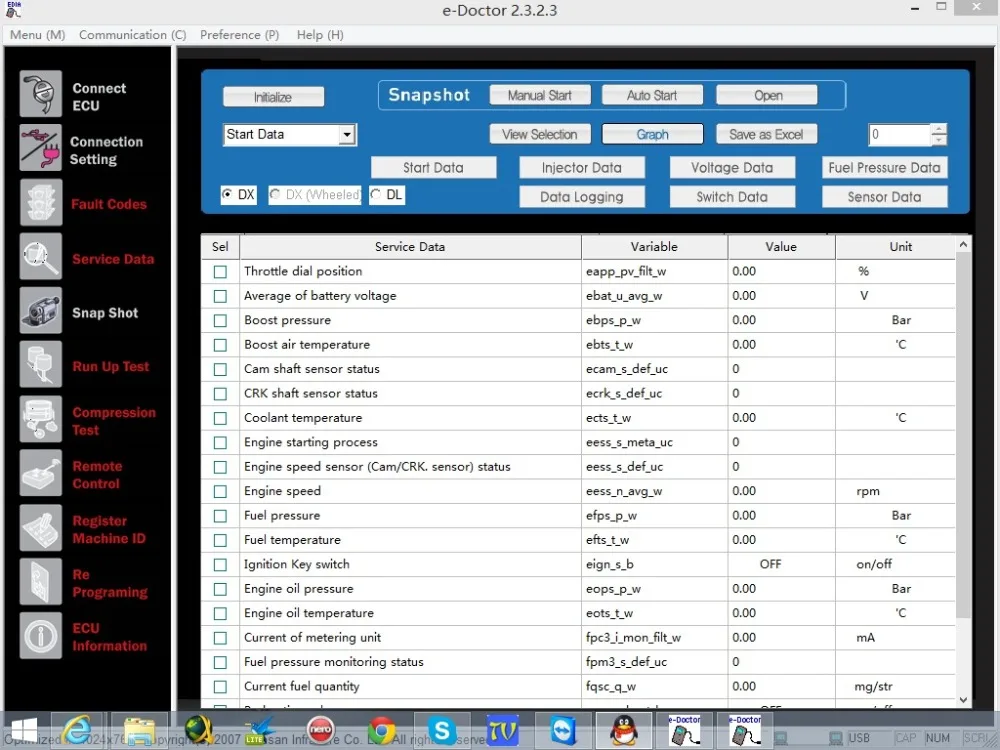Open Re Programing icon
The width and height of the screenshot is (1000, 750).
pos(41,582)
